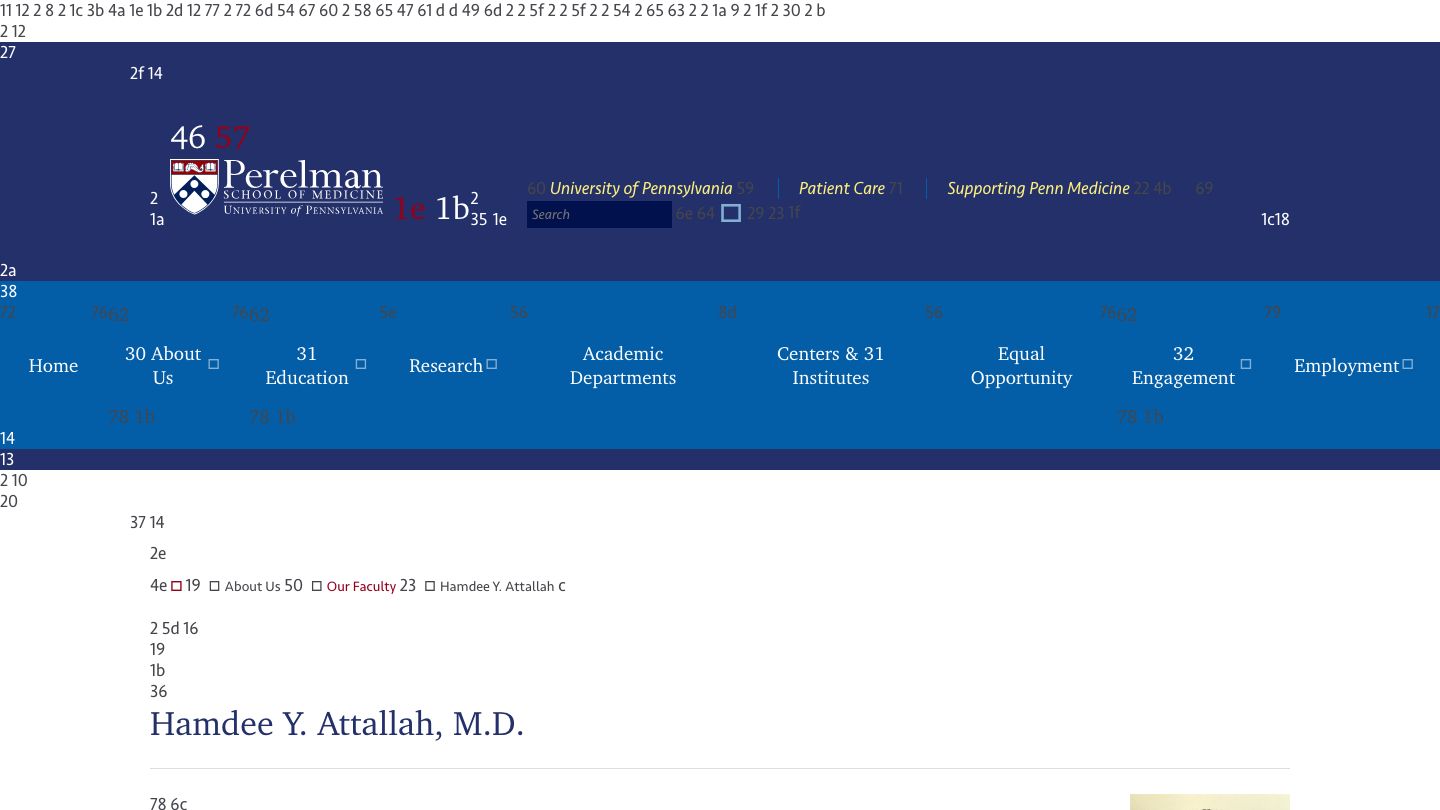This screenshot has width=1440, height=810.
Task: Expand the Research menu dropdown arrow
Action: pos(491,365)
